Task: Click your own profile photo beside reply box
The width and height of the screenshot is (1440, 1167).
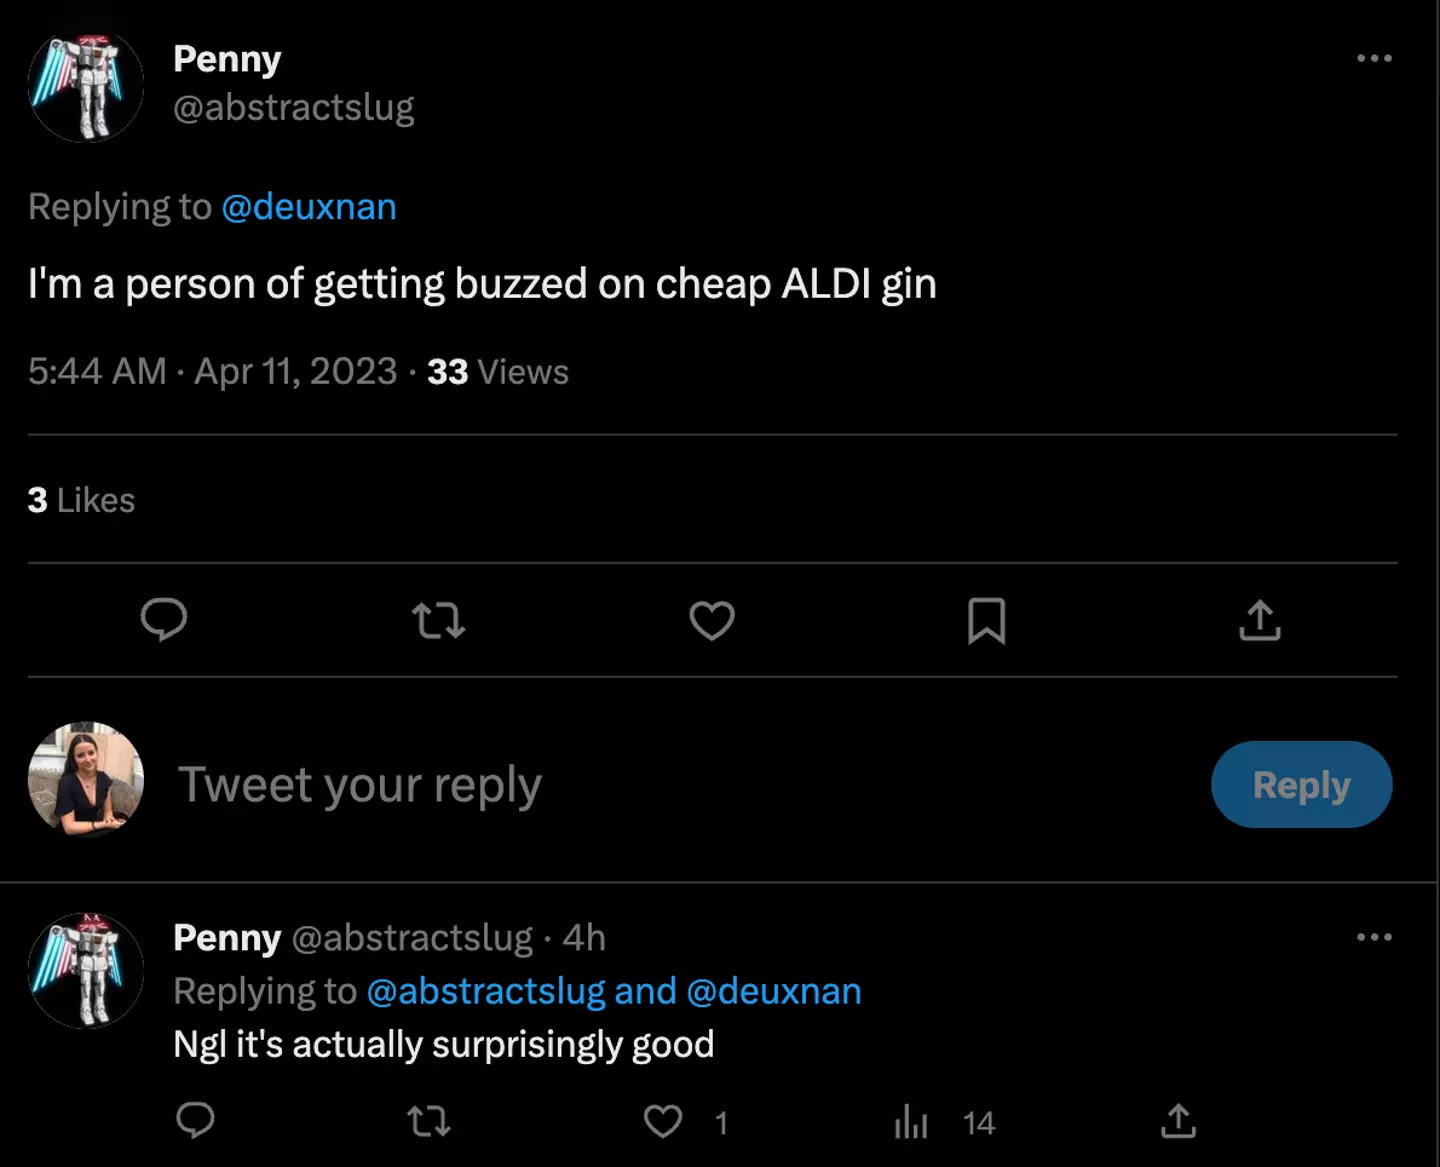Action: pyautogui.click(x=86, y=779)
